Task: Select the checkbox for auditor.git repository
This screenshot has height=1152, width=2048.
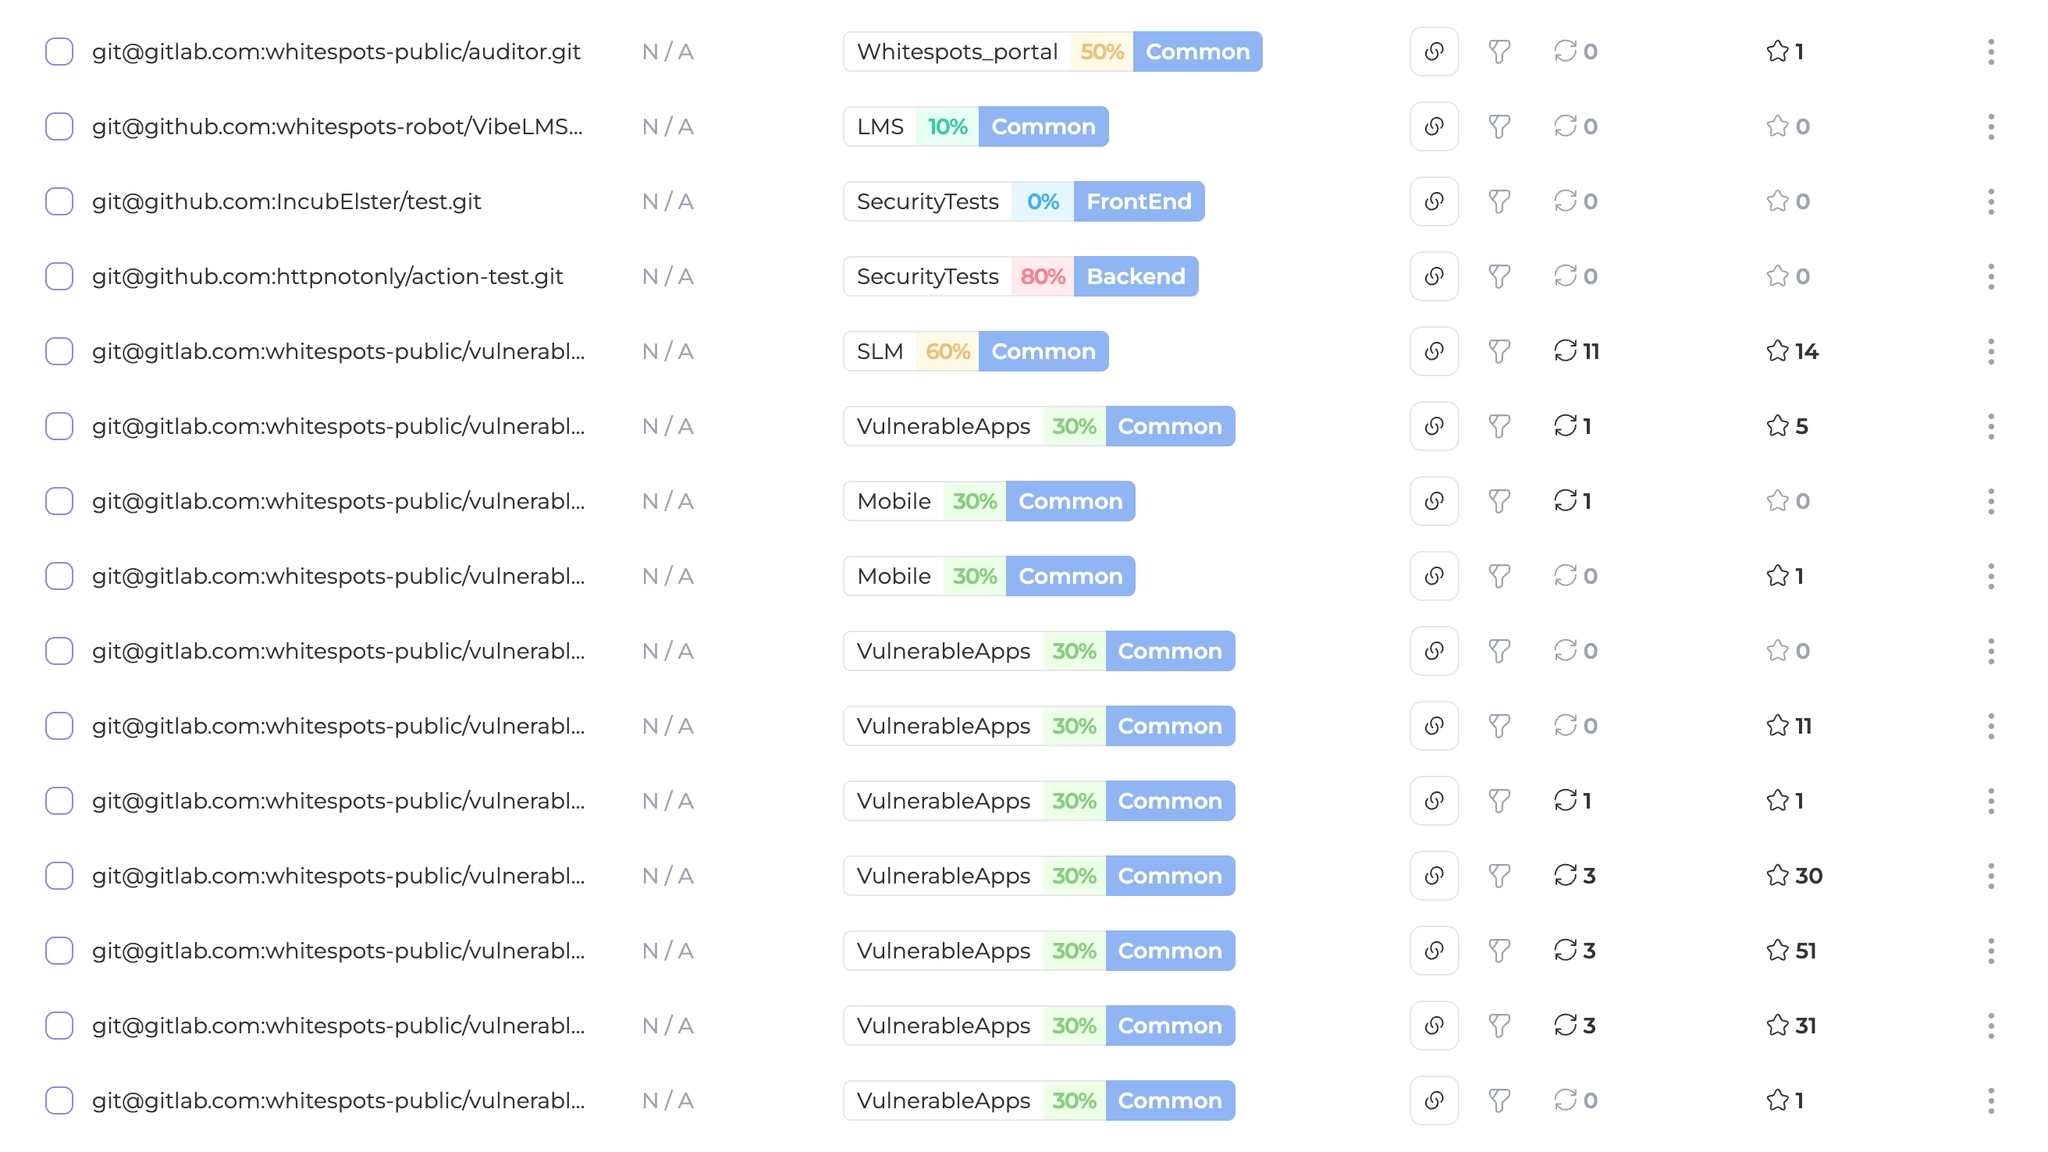Action: 59,51
